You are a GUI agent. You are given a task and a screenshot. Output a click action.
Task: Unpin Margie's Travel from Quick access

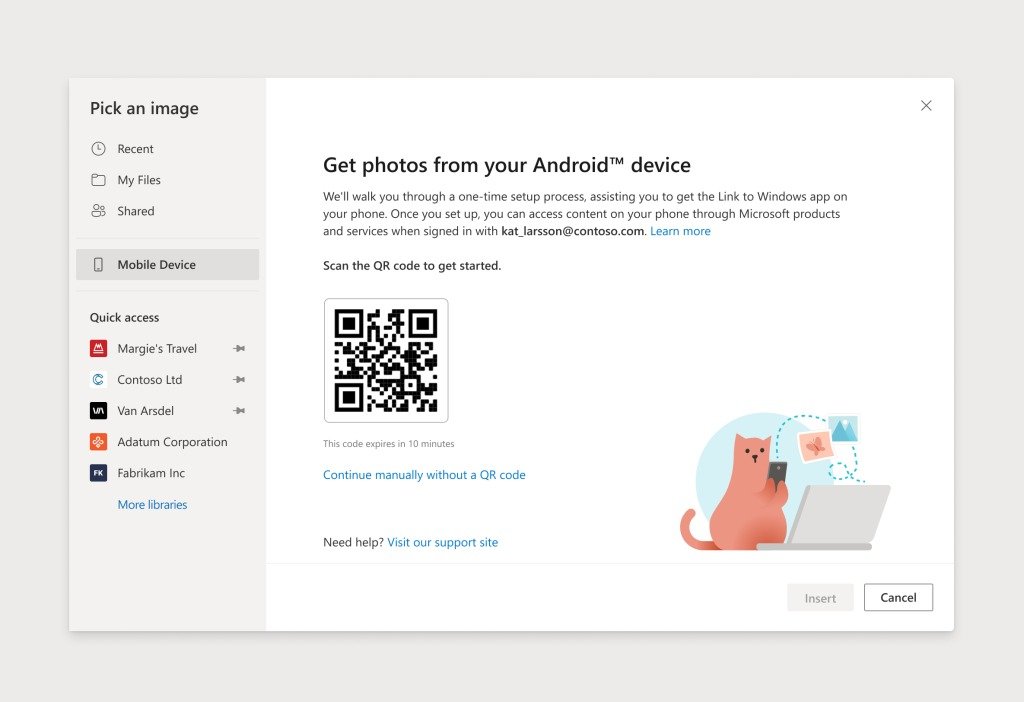point(239,349)
